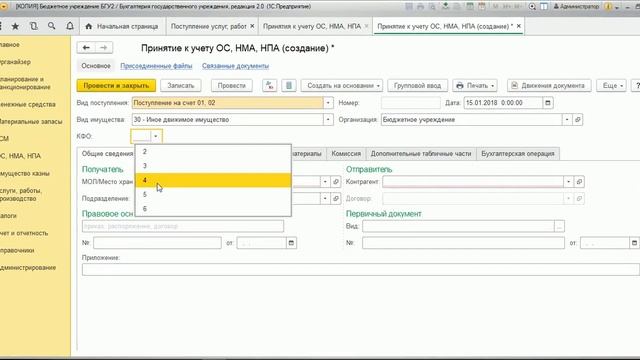Viewport: 640px width, 360px height.
Task: Go back with the left arrow button
Action: tap(86, 48)
